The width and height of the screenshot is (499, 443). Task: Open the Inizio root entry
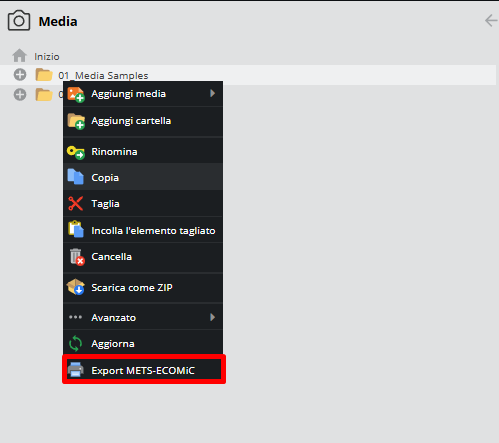47,57
